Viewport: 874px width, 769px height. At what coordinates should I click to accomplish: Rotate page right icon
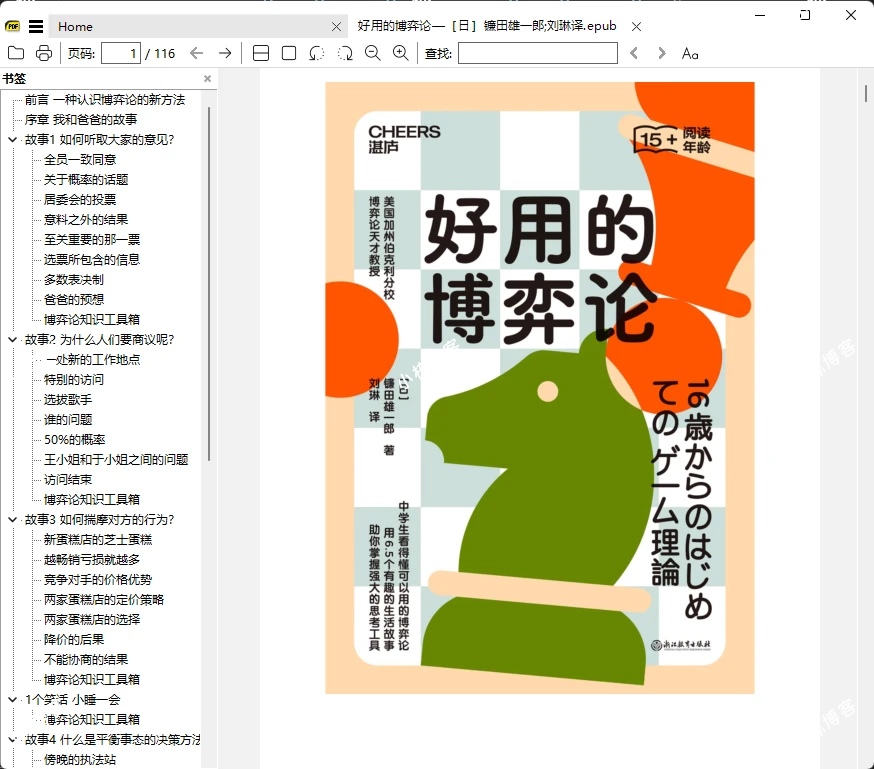pos(345,53)
